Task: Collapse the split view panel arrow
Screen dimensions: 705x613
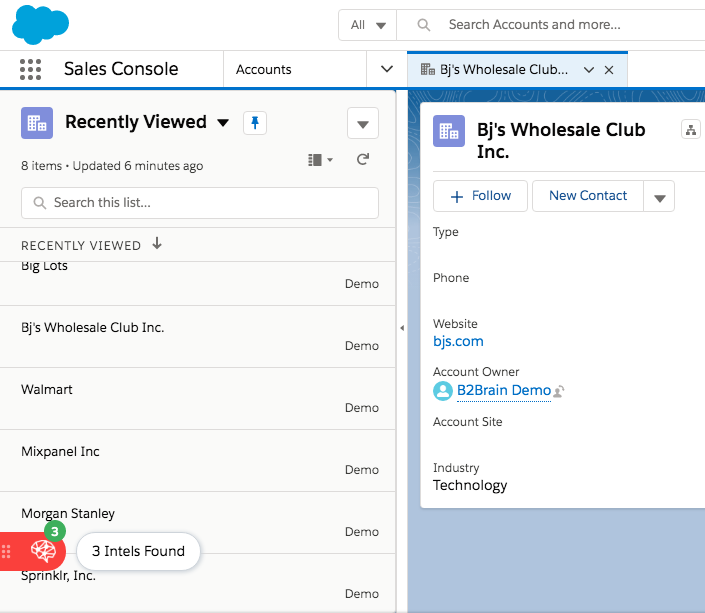Action: tap(402, 328)
